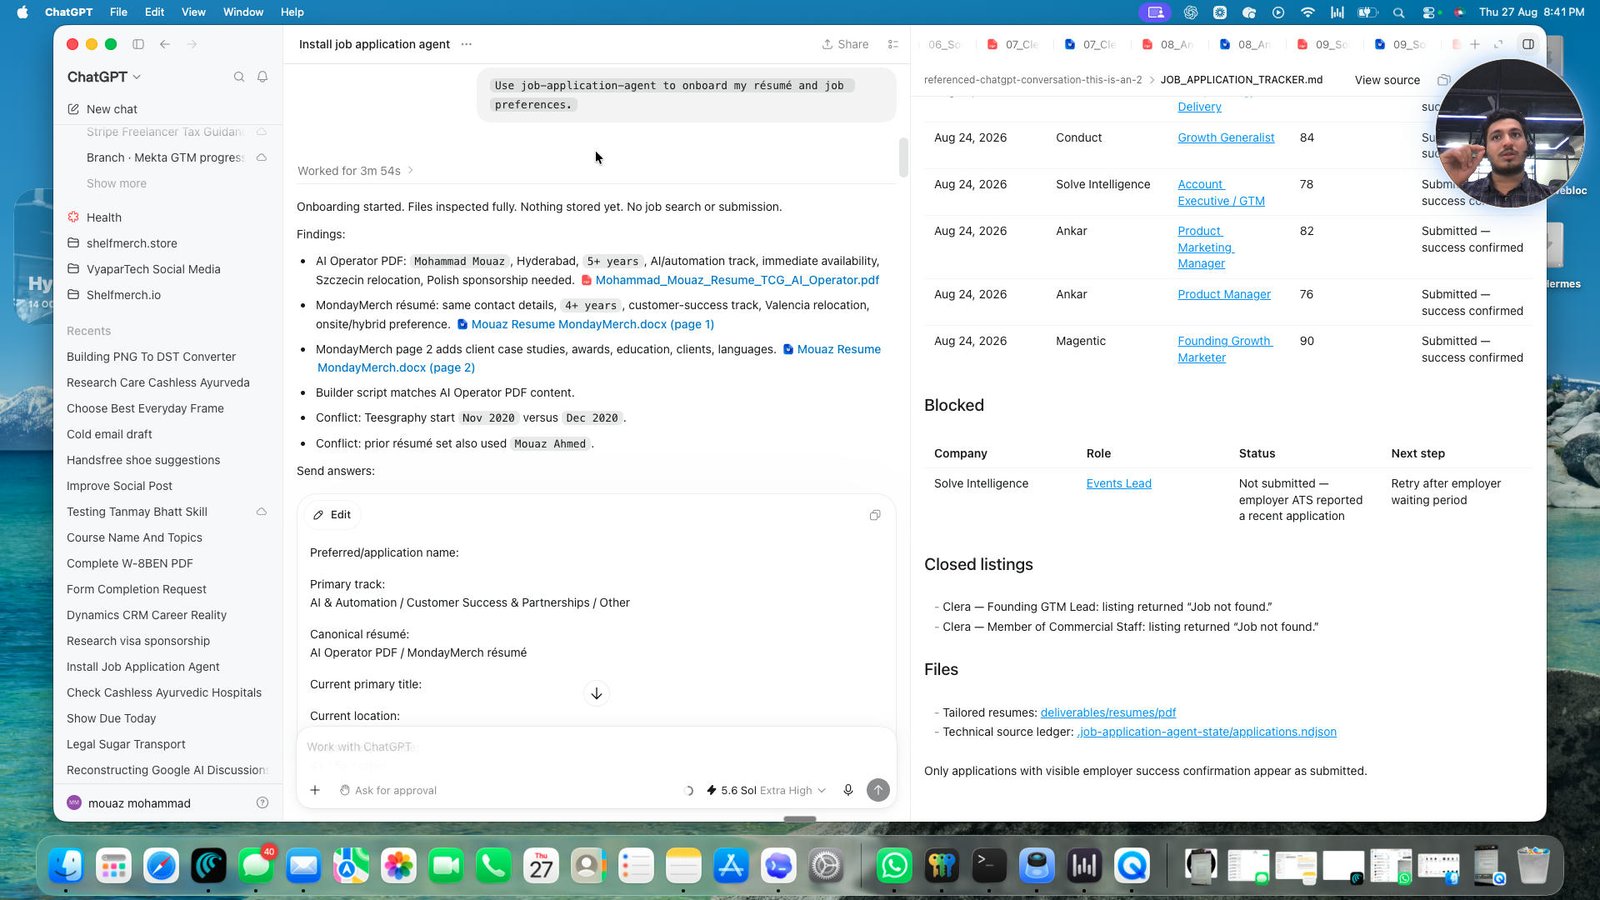Open the notifications bell in sidebar
Screen dimensions: 1600x900
coord(263,77)
